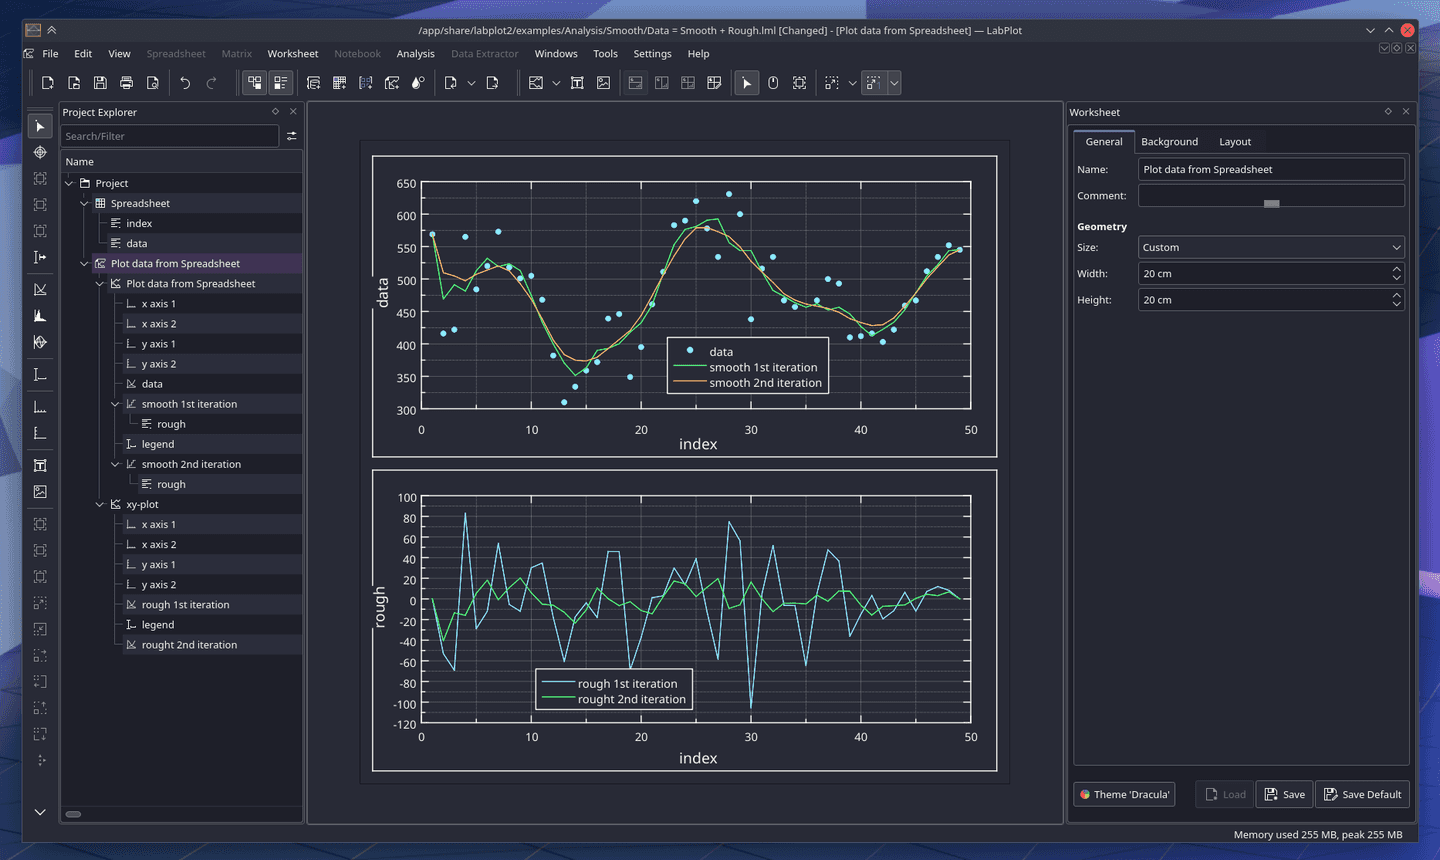Toggle the vertical layout mode

(x=637, y=83)
